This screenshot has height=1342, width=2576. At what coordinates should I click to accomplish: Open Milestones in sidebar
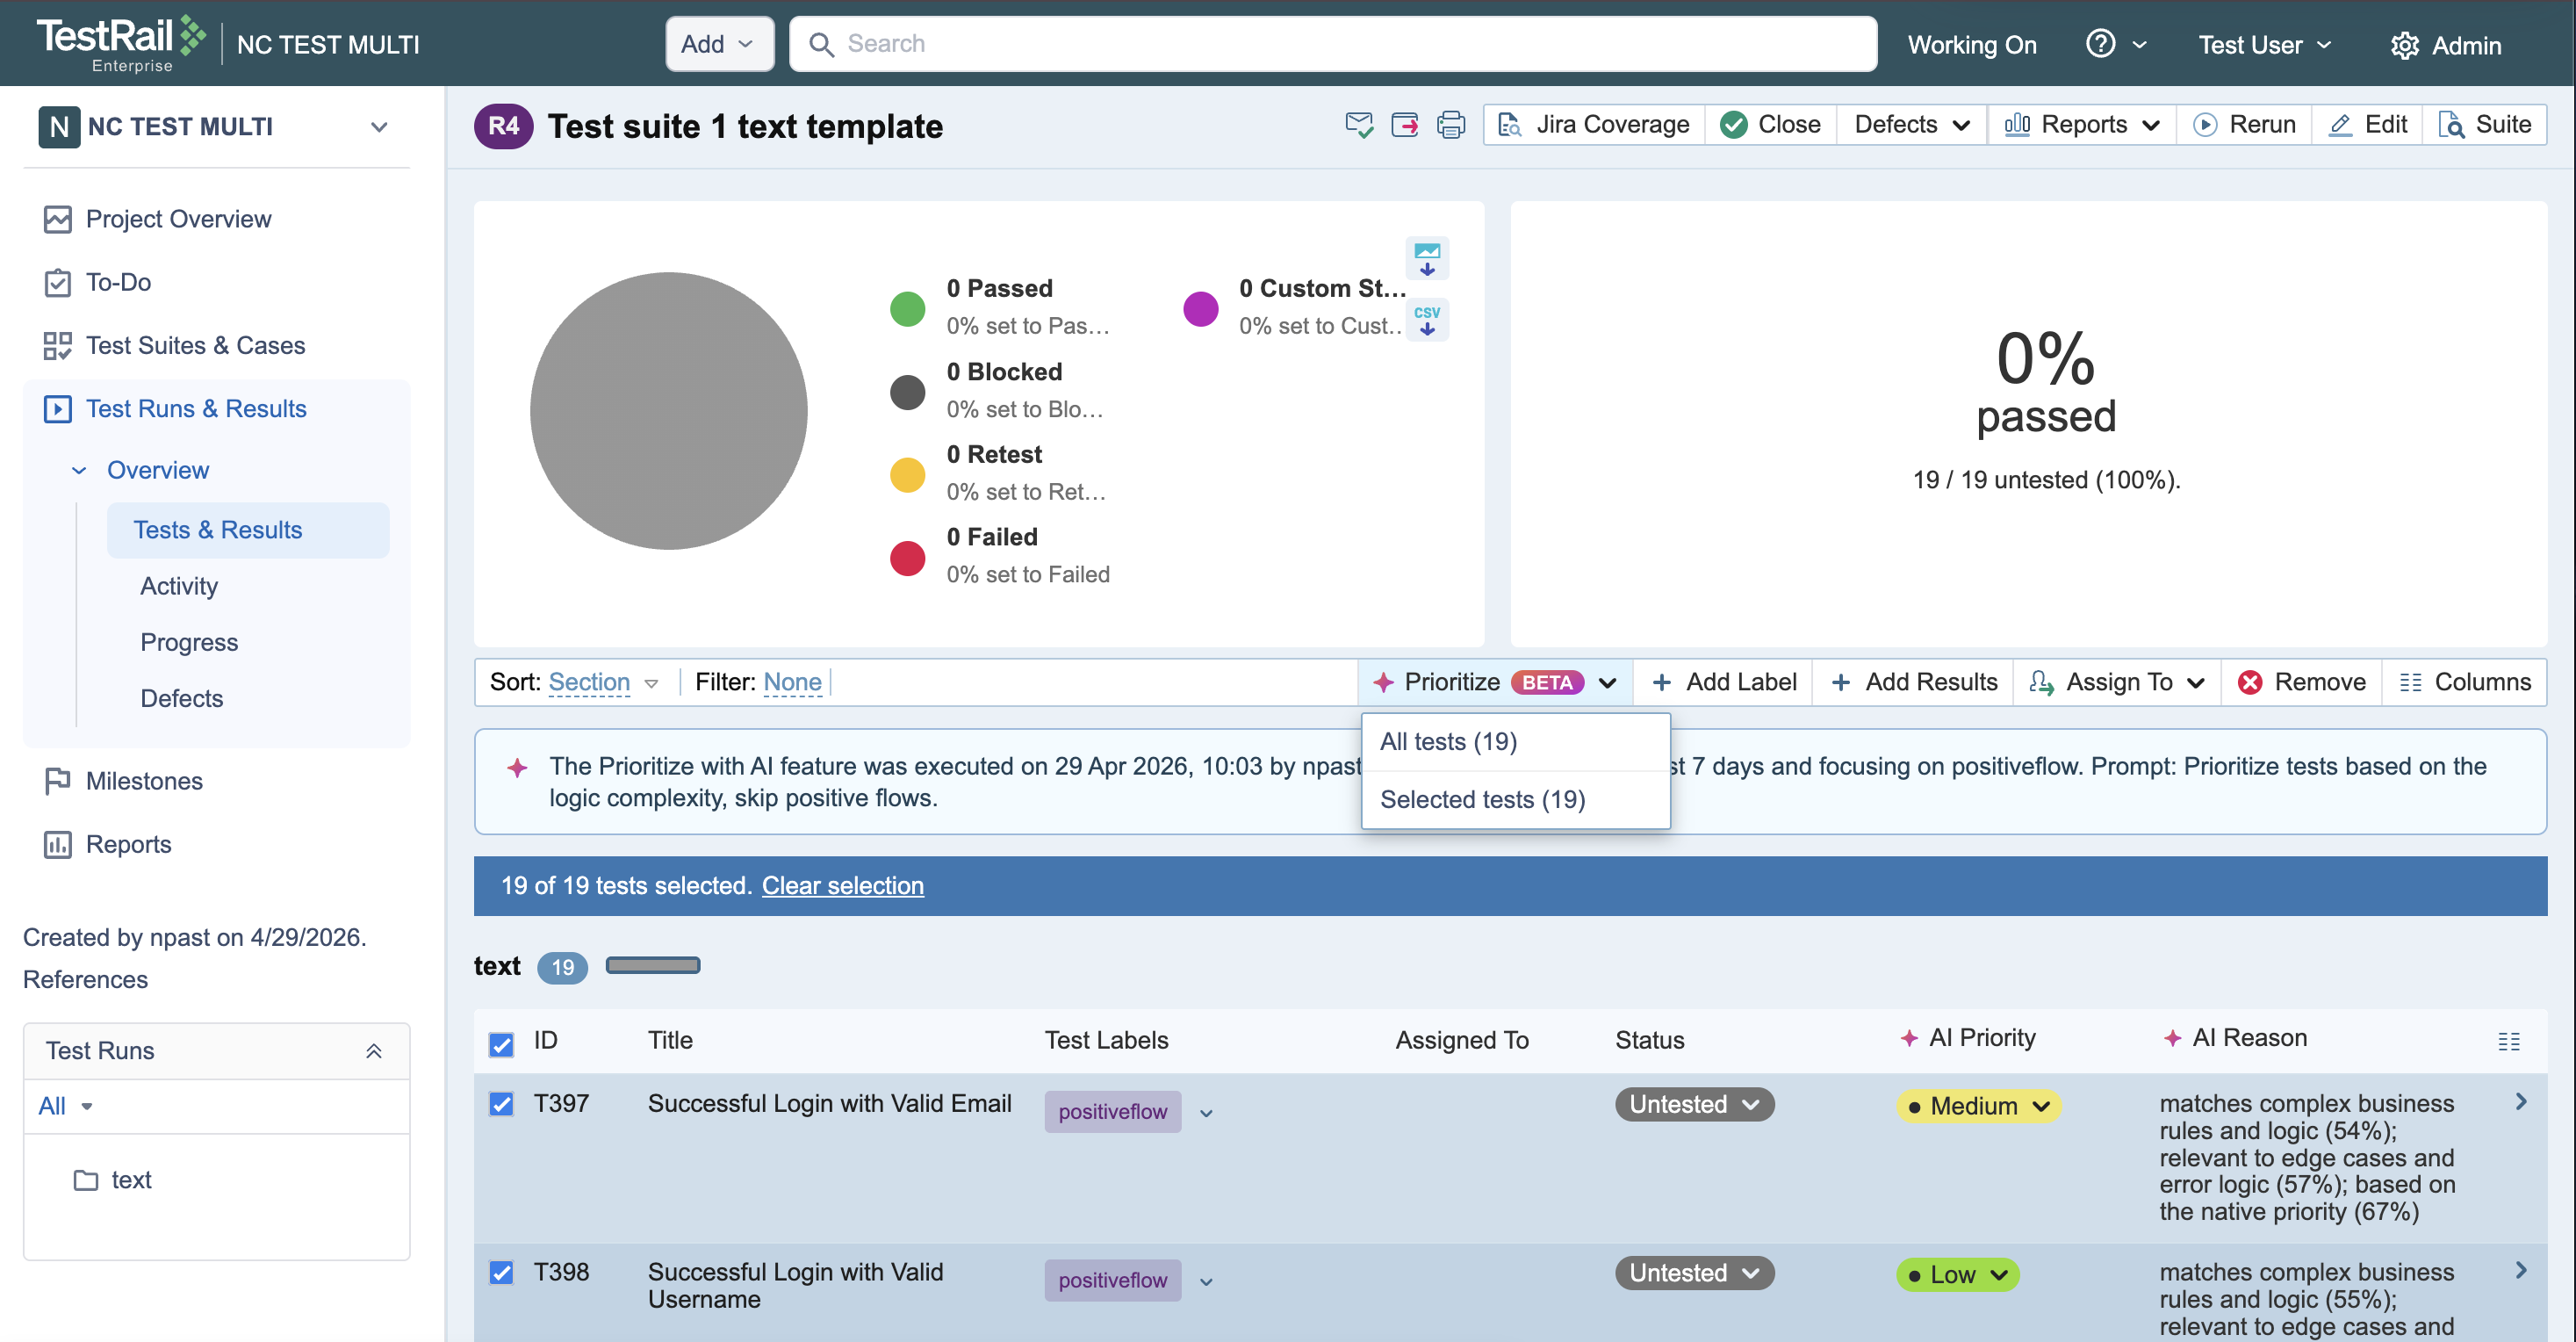click(144, 781)
